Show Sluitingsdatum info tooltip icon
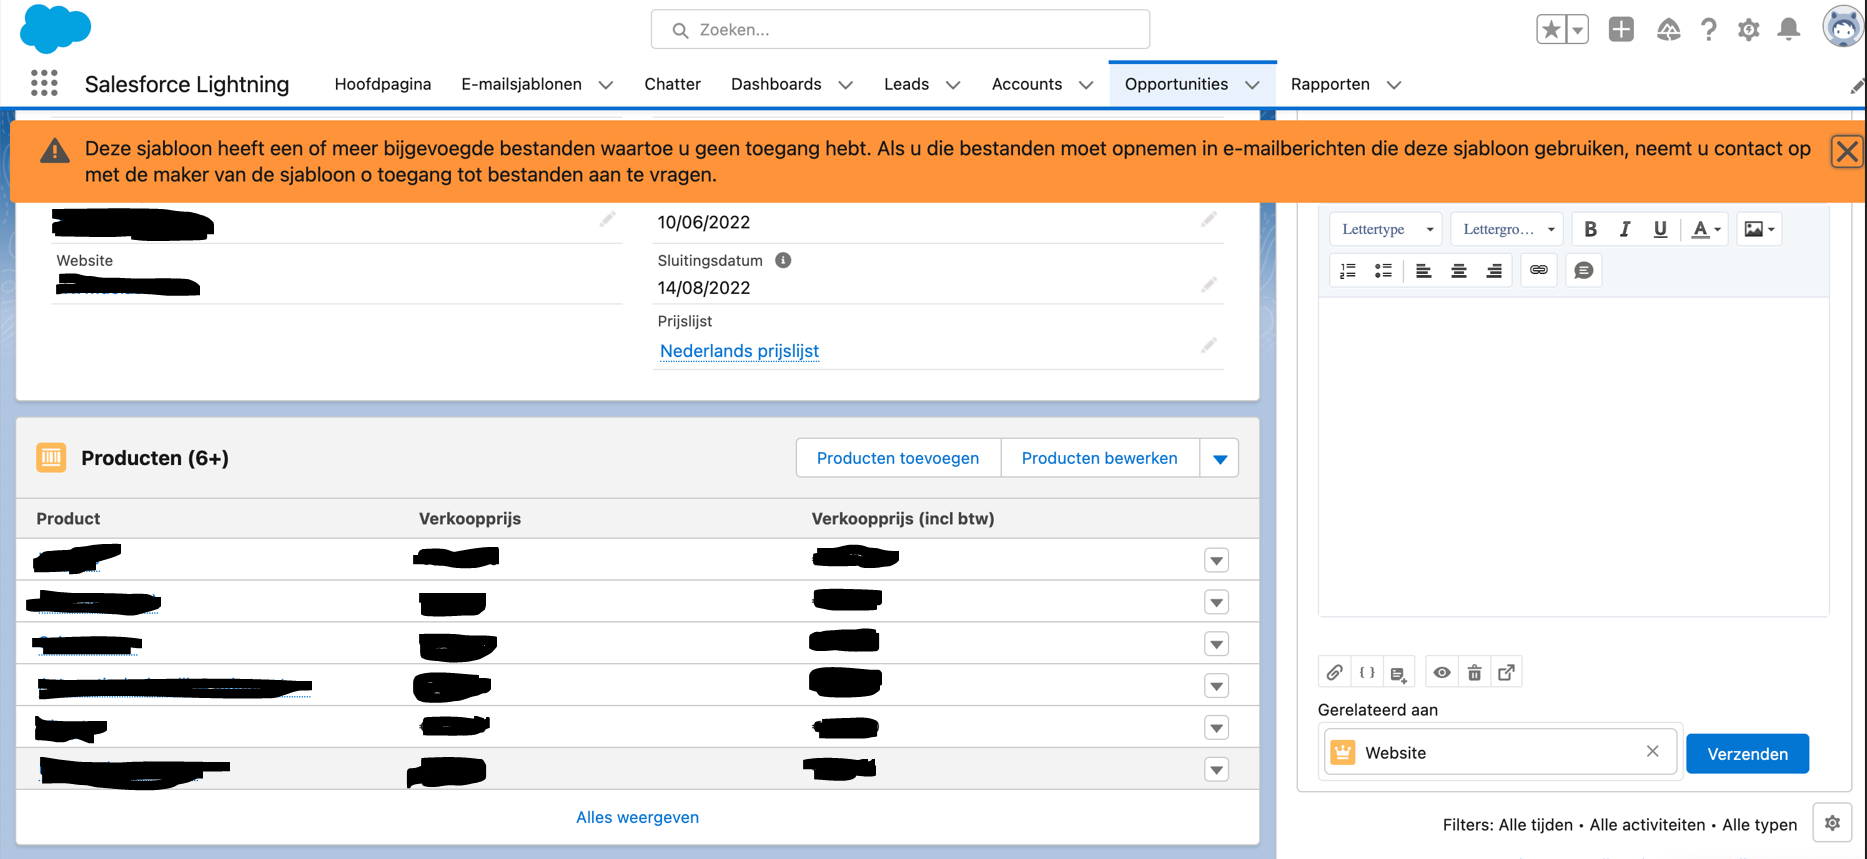 (783, 260)
